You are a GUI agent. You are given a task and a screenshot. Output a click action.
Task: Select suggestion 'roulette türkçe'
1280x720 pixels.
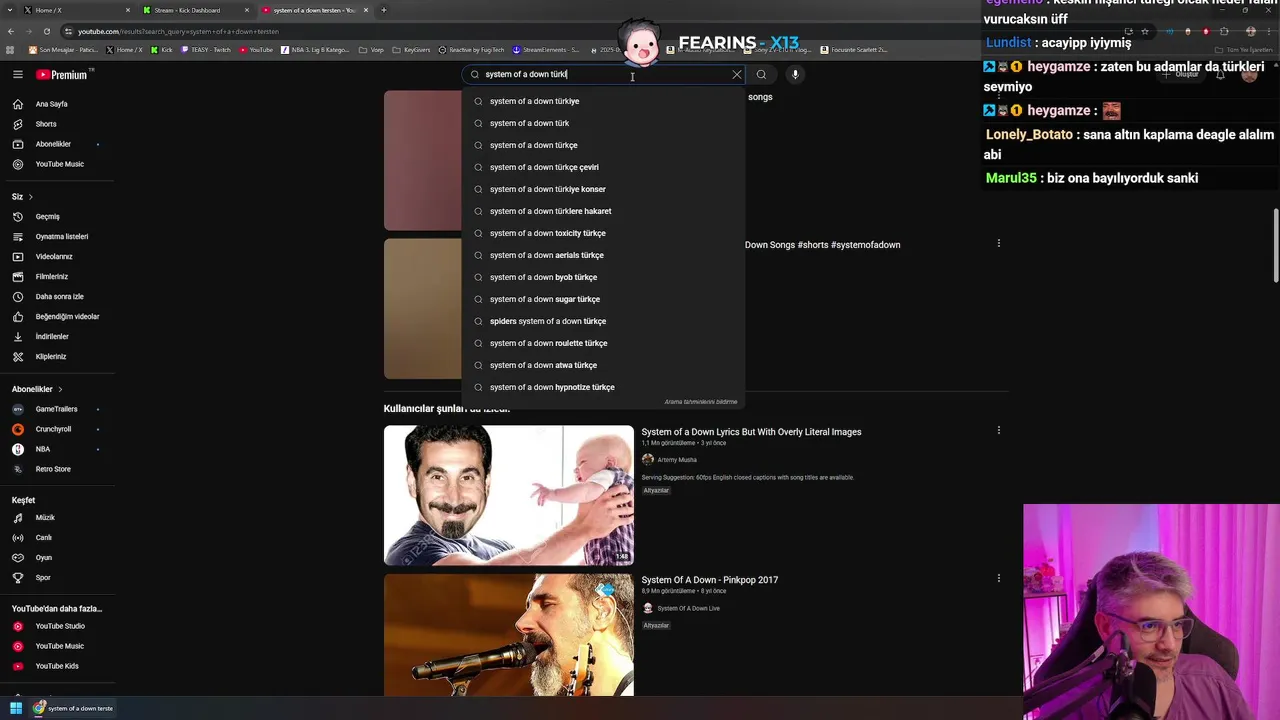603,343
